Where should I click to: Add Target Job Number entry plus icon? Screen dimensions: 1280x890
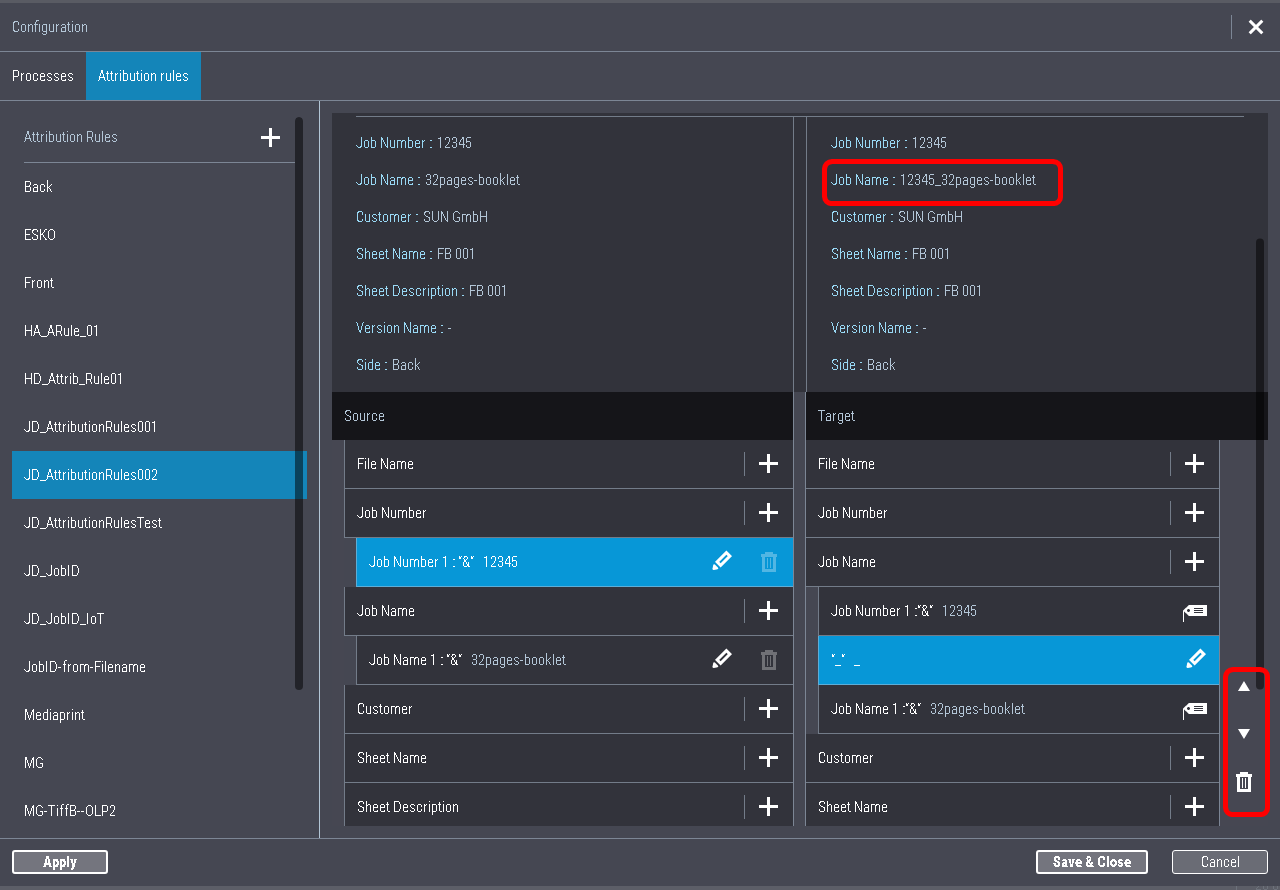pos(1194,513)
